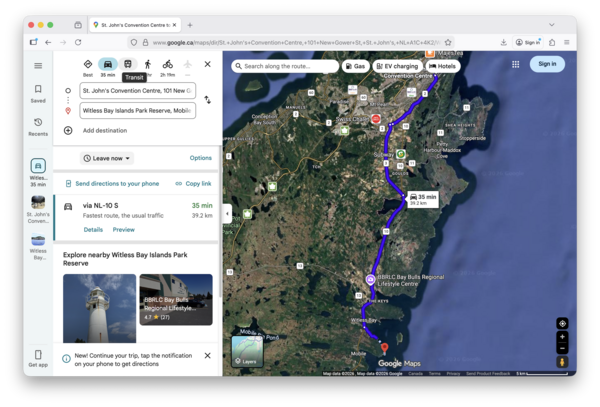Image resolution: width=600 pixels, height=407 pixels.
Task: Click the Get app phone icon
Action: 38,354
